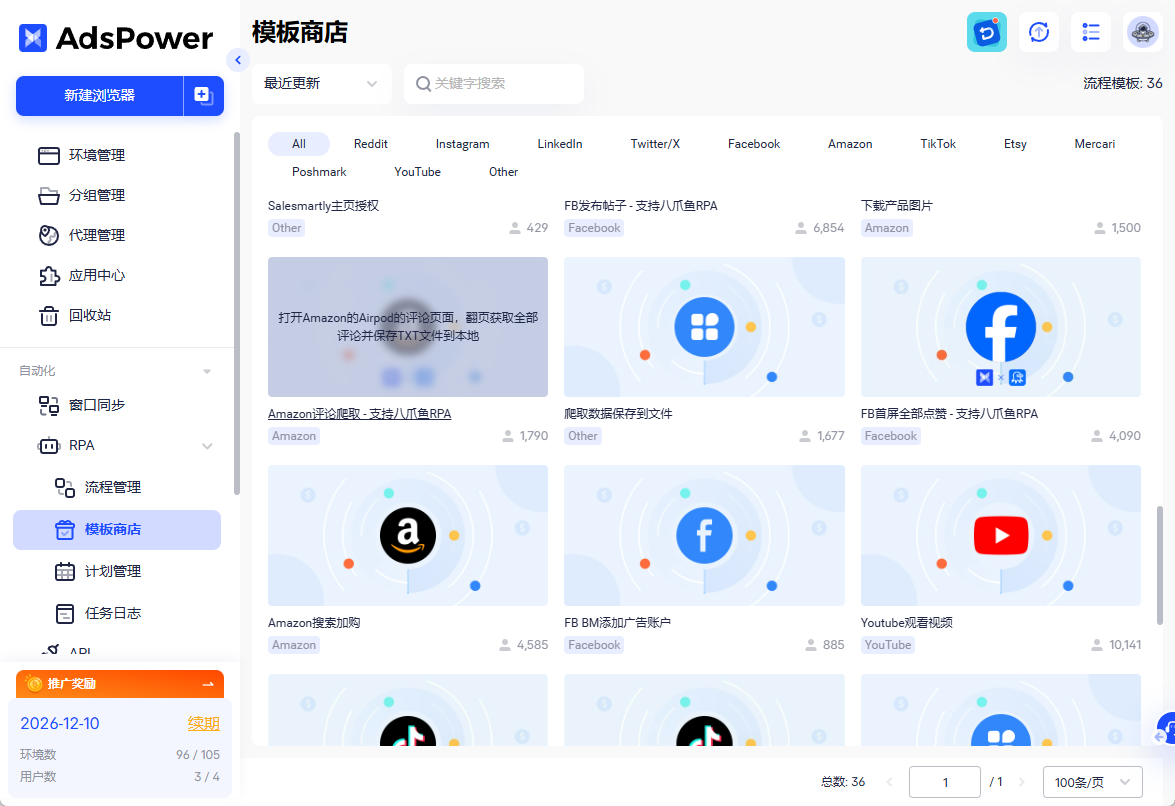The image size is (1175, 806).
Task: Open the hovered Amazon Airpod review template card
Action: click(408, 327)
